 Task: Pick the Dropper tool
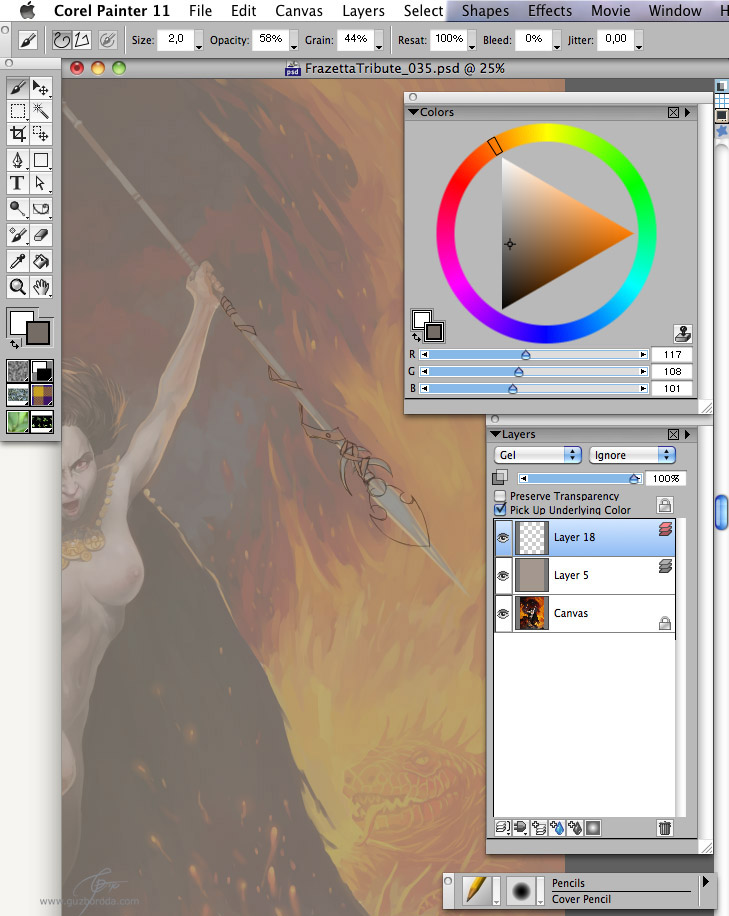(x=18, y=261)
